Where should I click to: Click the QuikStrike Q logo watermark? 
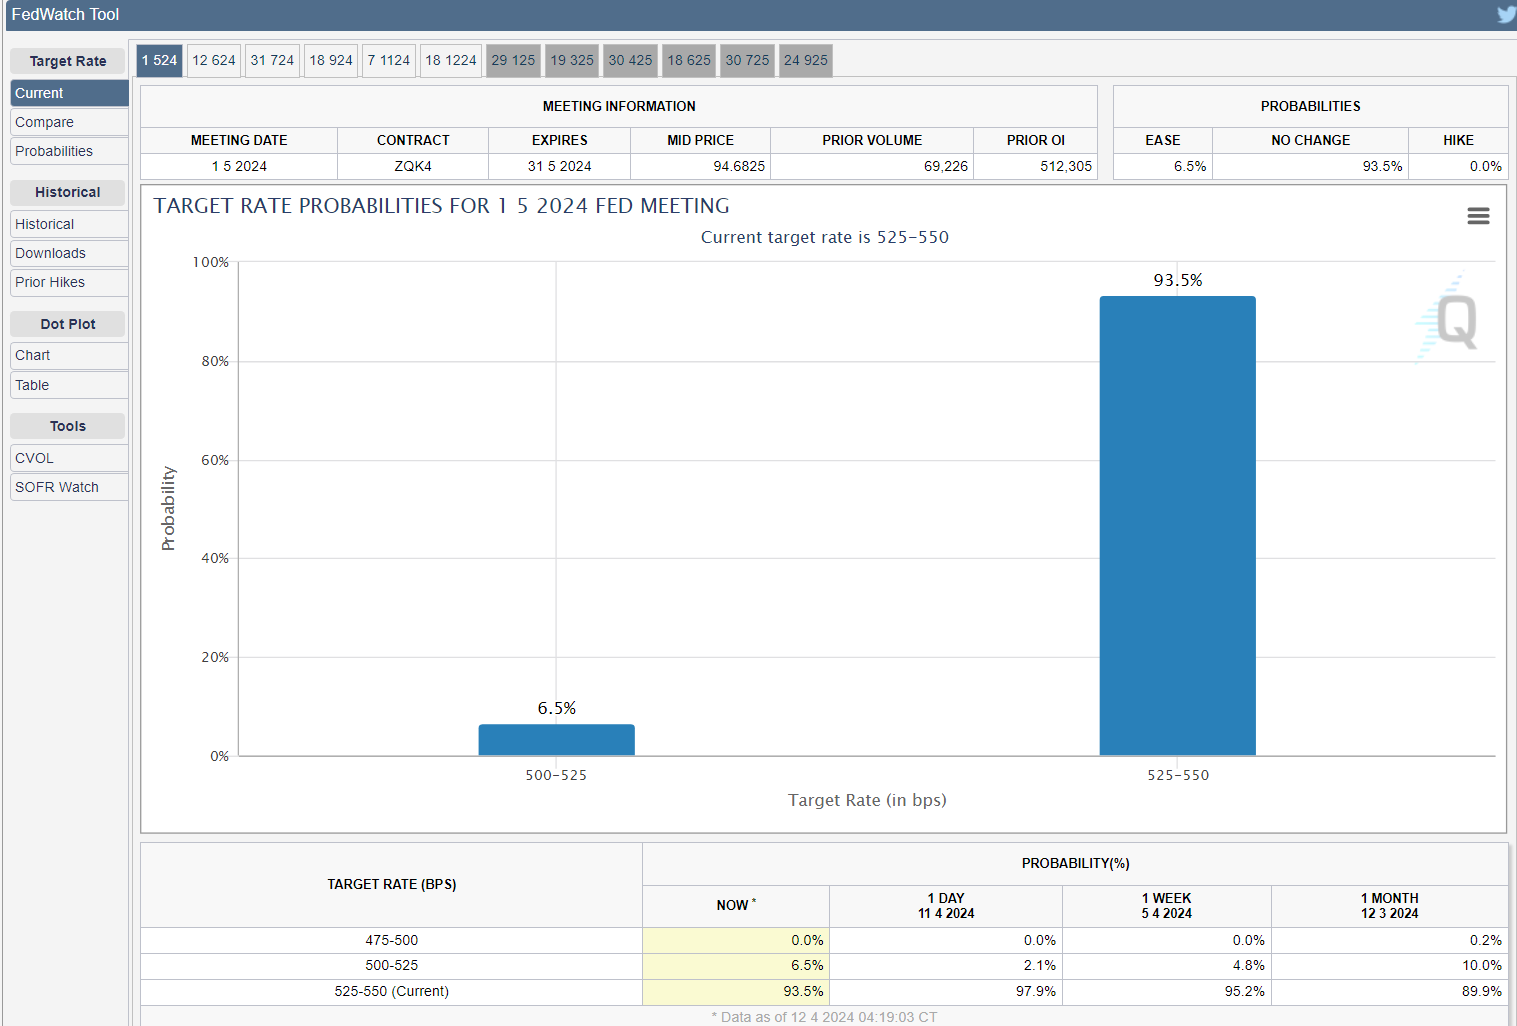(1448, 320)
